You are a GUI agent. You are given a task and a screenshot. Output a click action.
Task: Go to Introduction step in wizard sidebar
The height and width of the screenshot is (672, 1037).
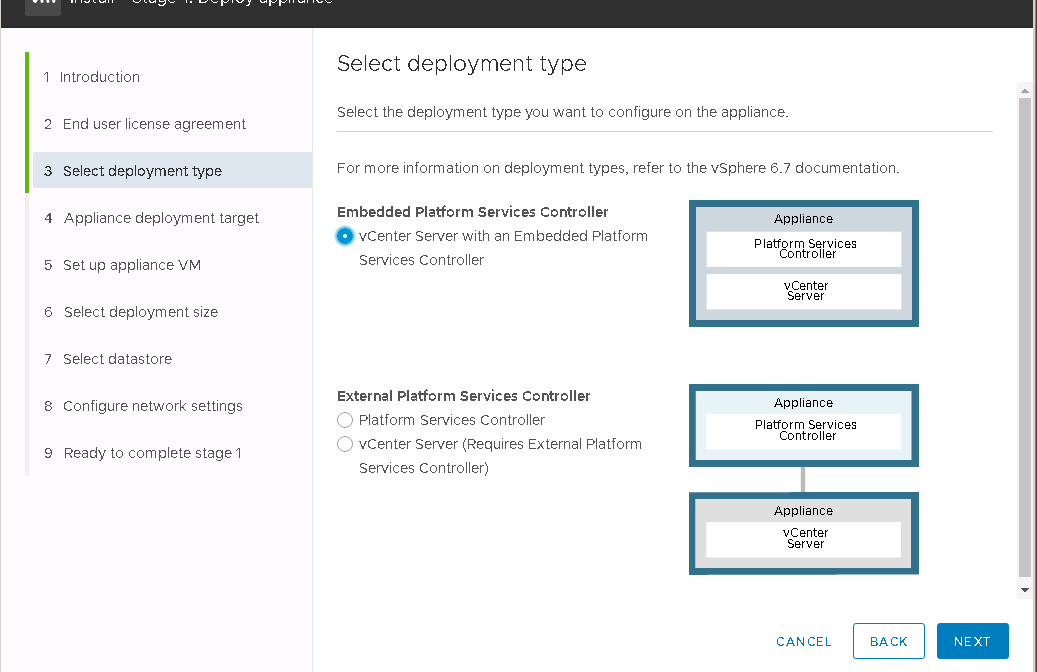100,77
